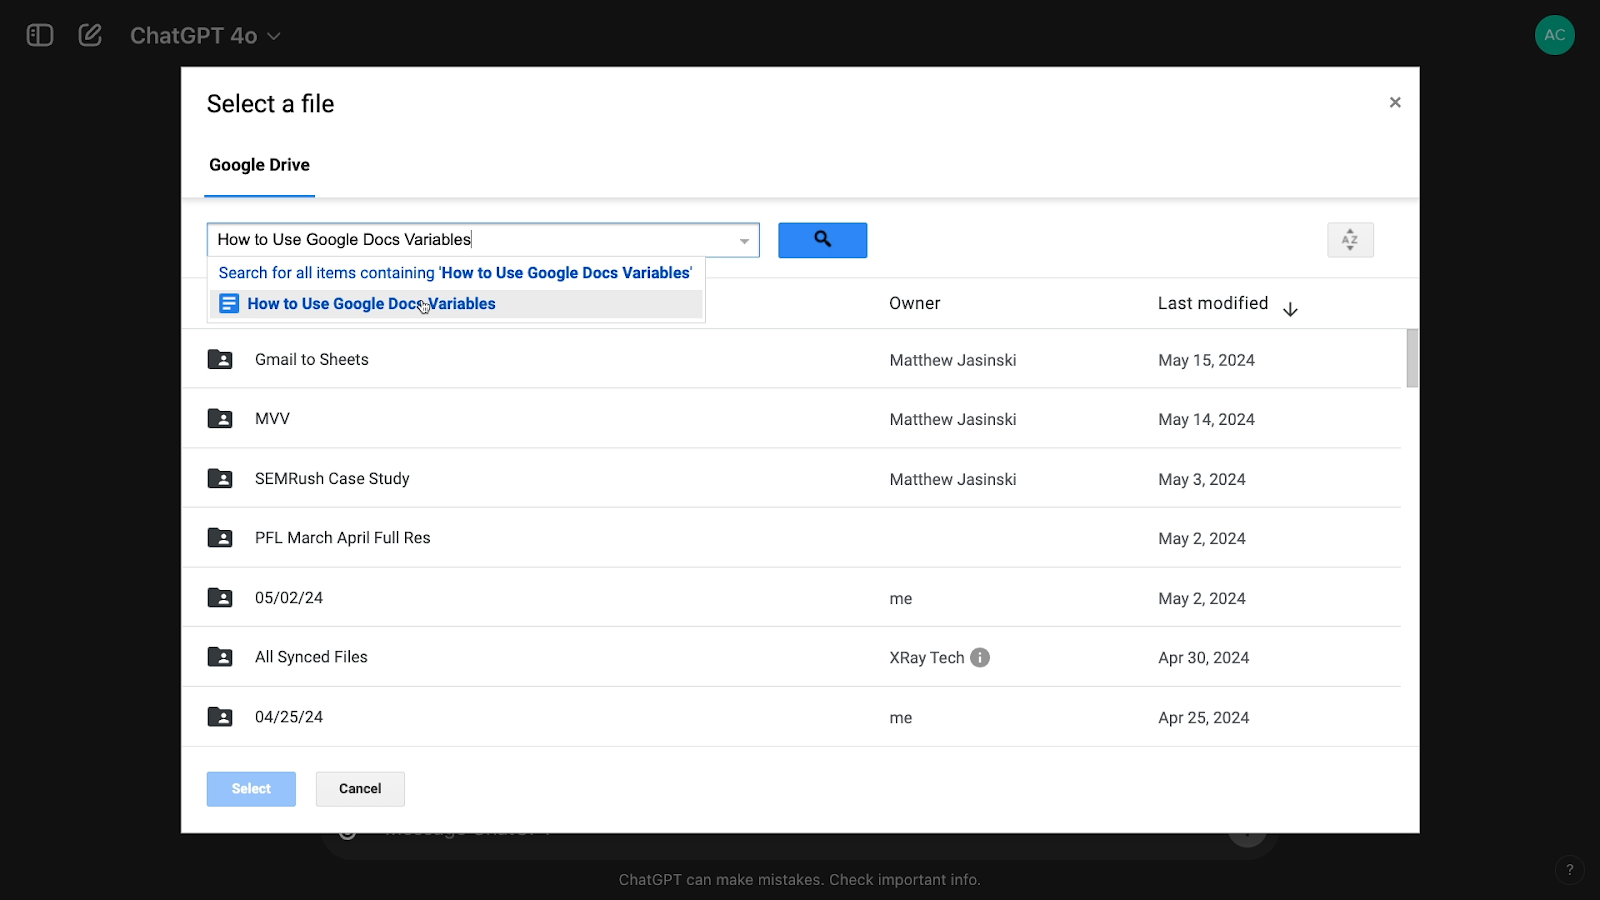
Task: Click the Cancel button
Action: click(x=360, y=789)
